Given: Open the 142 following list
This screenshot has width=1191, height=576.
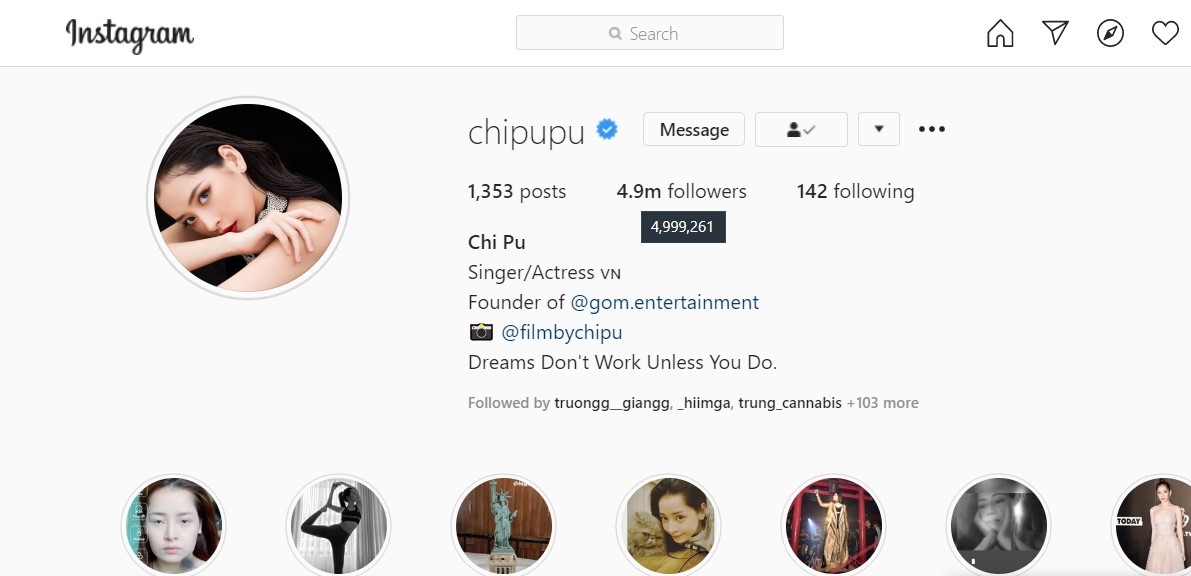Looking at the screenshot, I should (x=855, y=191).
